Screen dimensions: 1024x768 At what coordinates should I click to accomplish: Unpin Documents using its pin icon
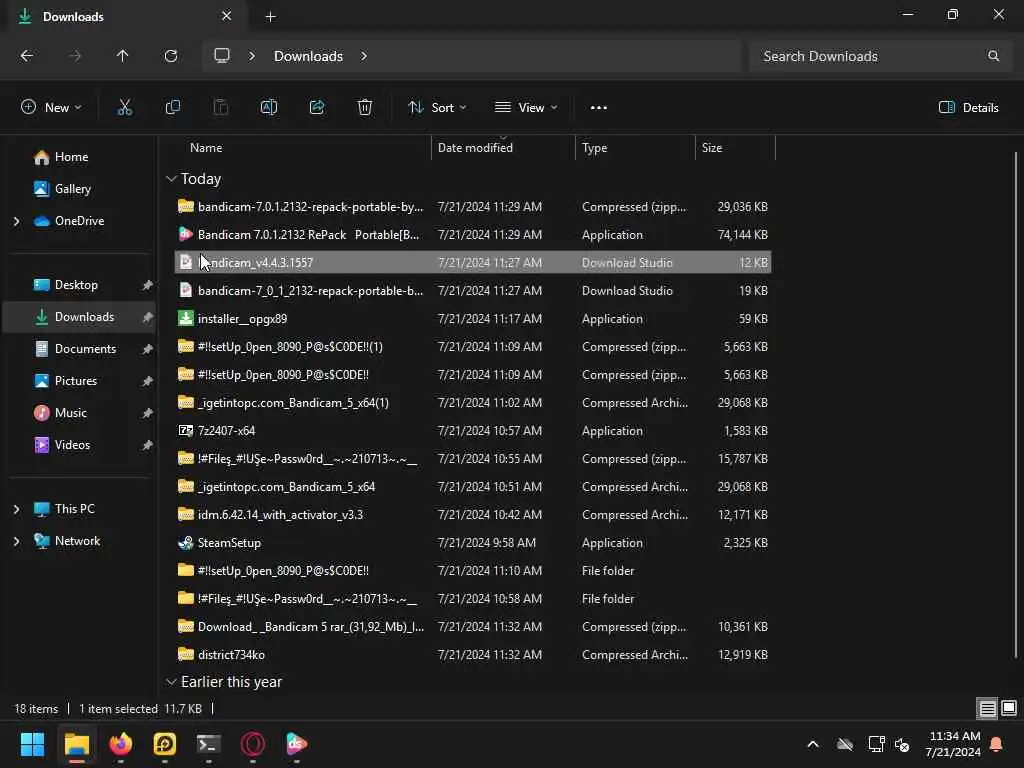coord(148,349)
